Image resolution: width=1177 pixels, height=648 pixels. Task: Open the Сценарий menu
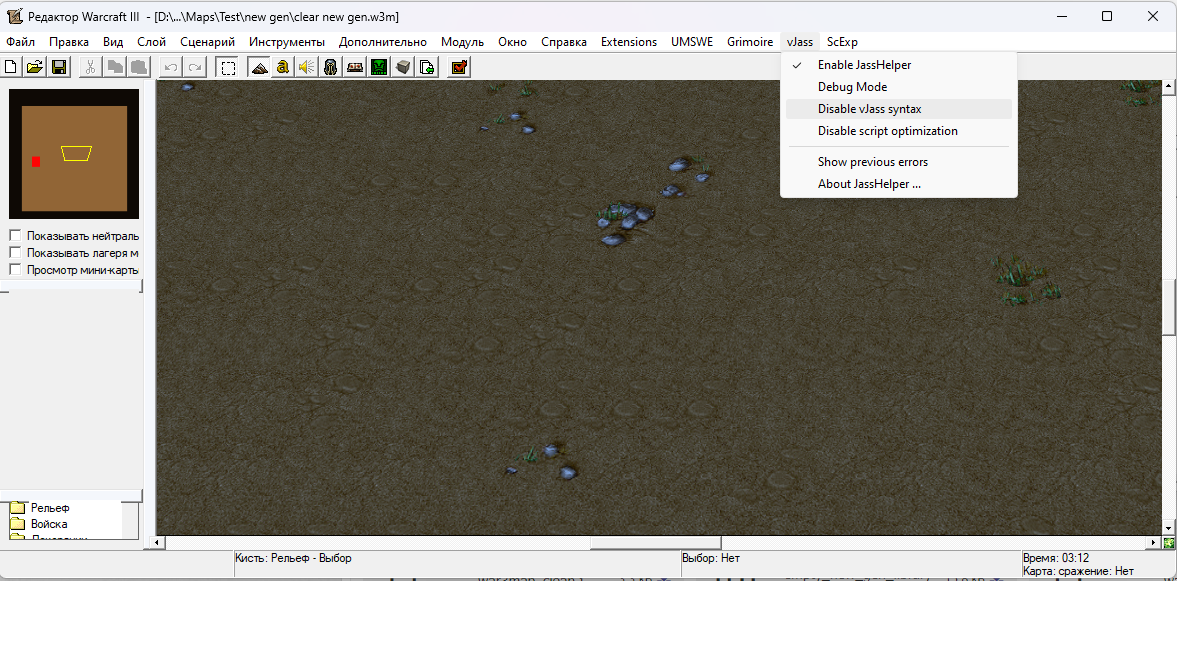[x=207, y=42]
